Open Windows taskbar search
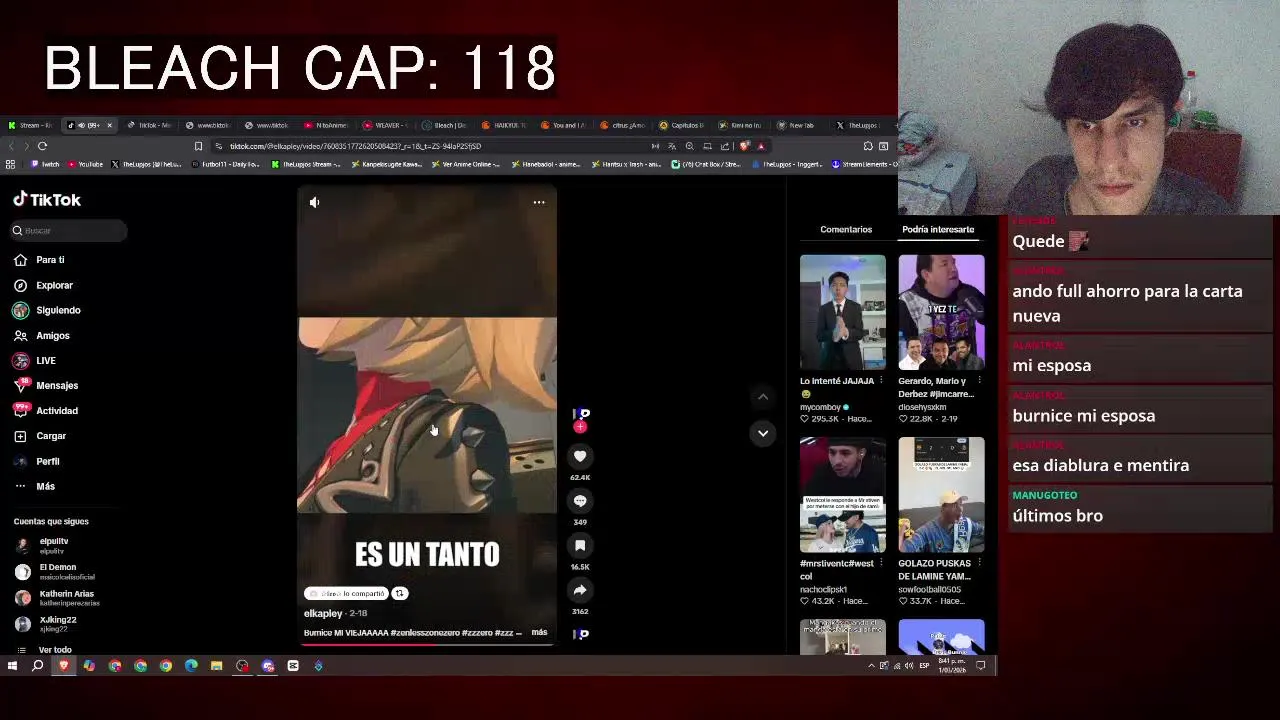The image size is (1280, 720). coord(38,666)
